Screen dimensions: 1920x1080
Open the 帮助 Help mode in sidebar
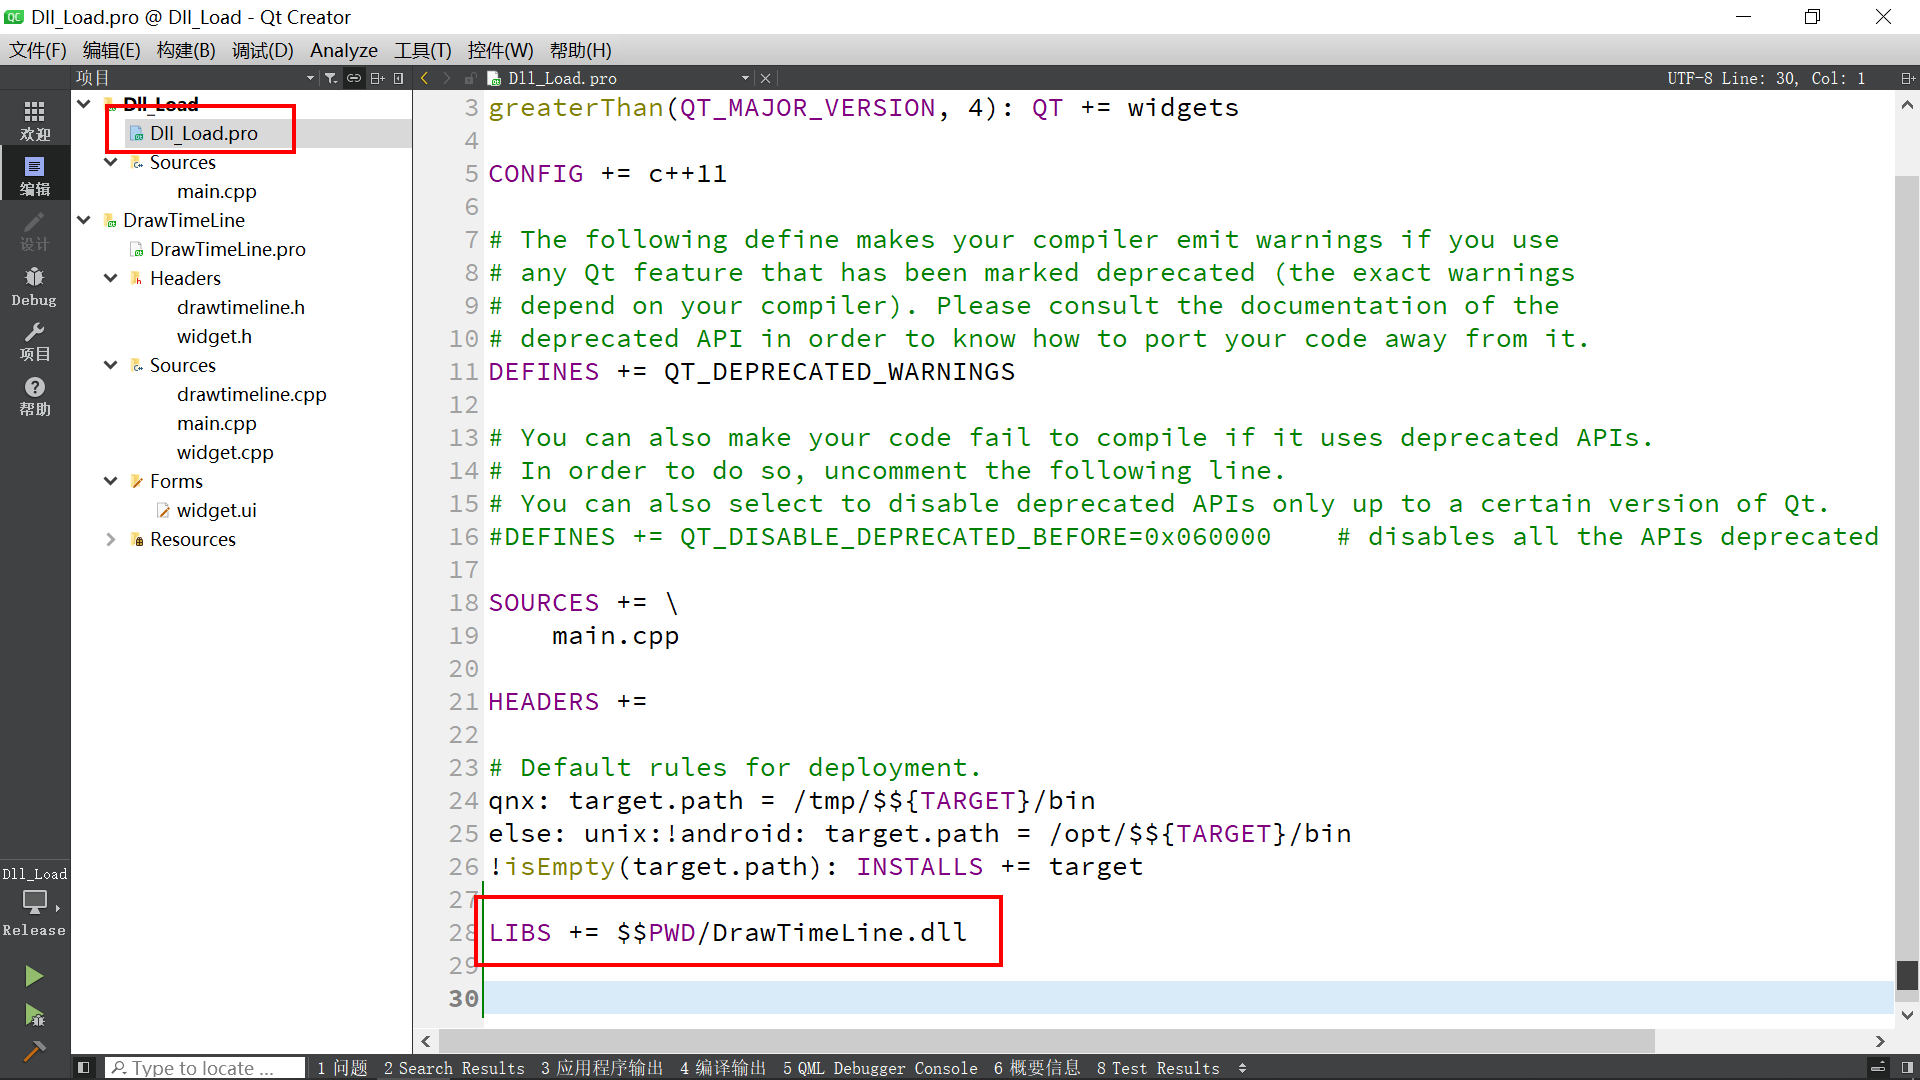(34, 396)
